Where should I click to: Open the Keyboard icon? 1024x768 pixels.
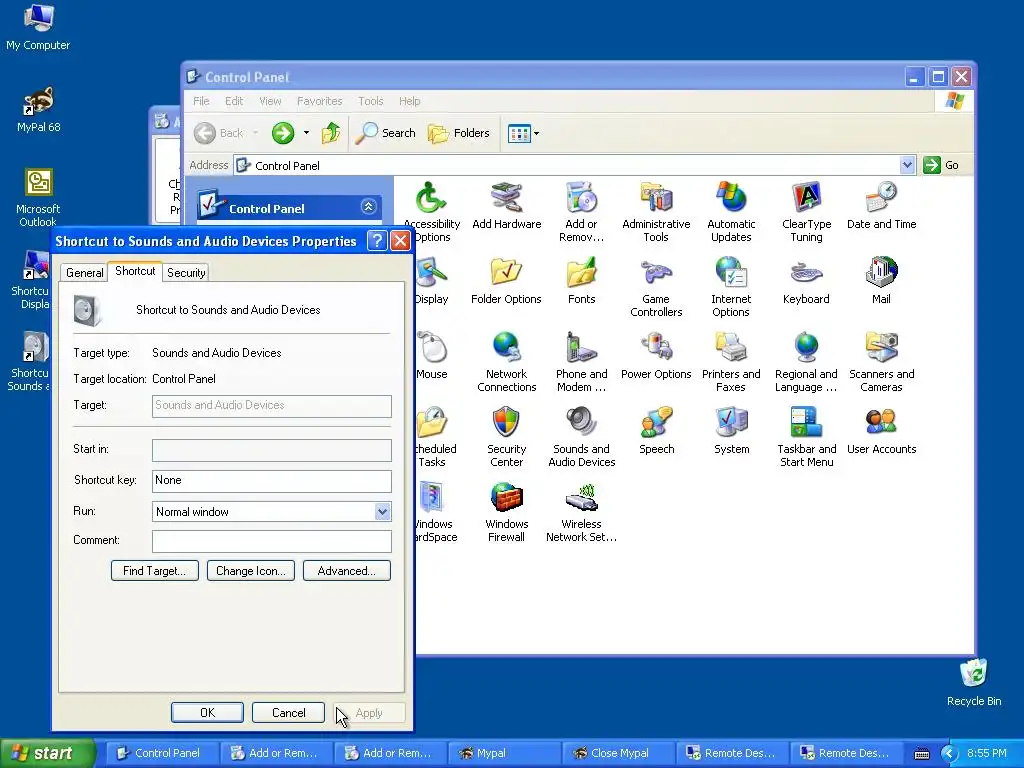click(807, 281)
